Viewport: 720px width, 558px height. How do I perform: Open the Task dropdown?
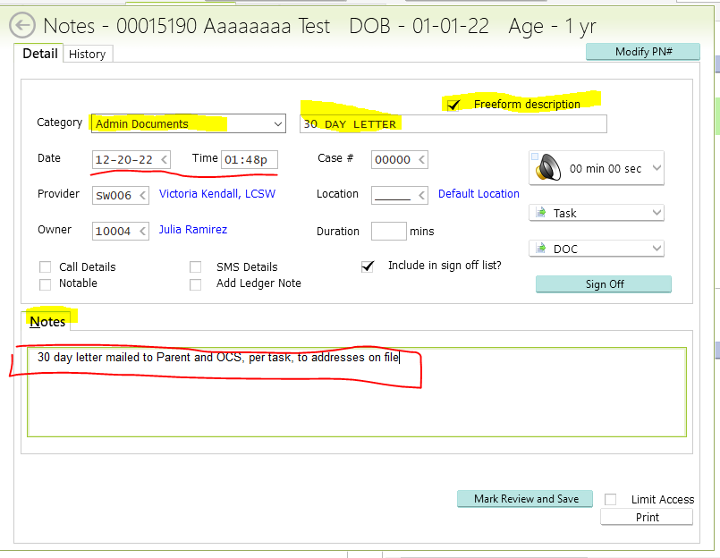(x=656, y=213)
